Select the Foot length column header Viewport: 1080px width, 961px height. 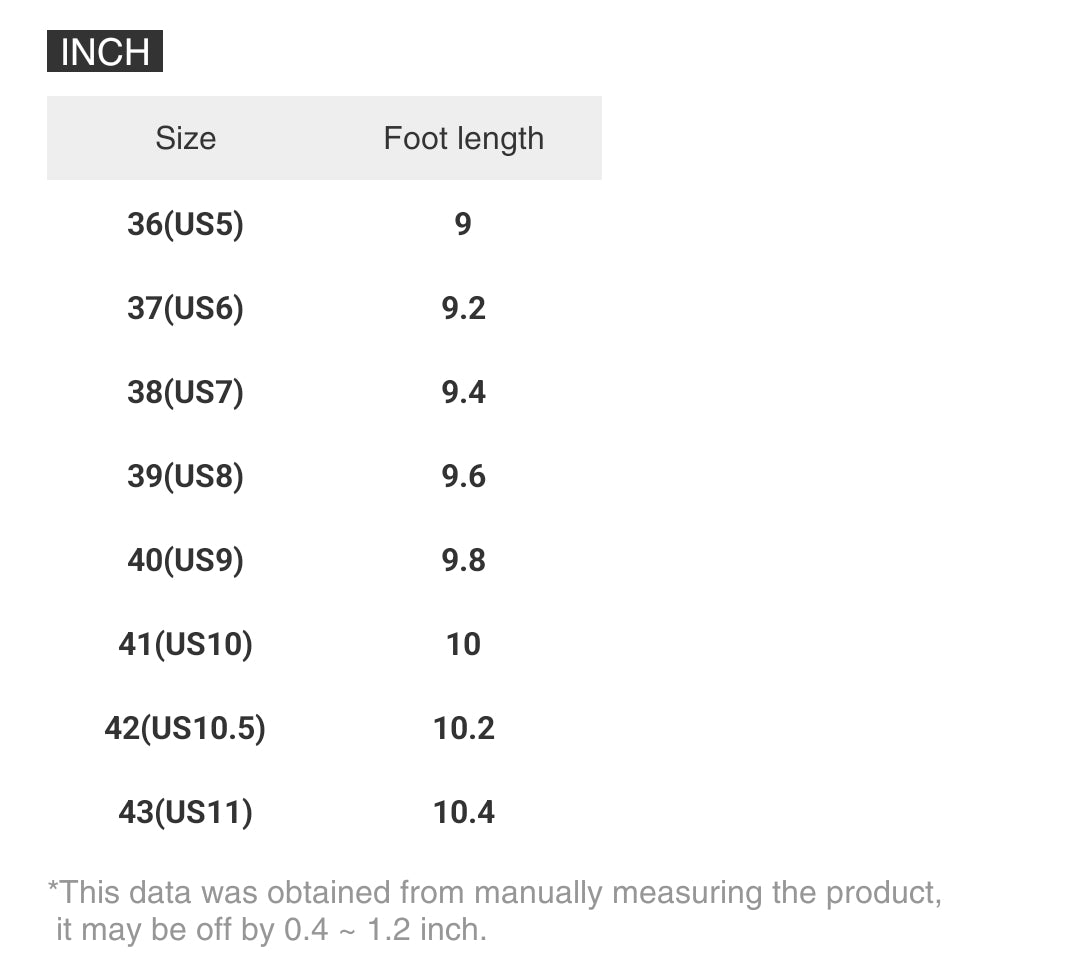(x=463, y=138)
